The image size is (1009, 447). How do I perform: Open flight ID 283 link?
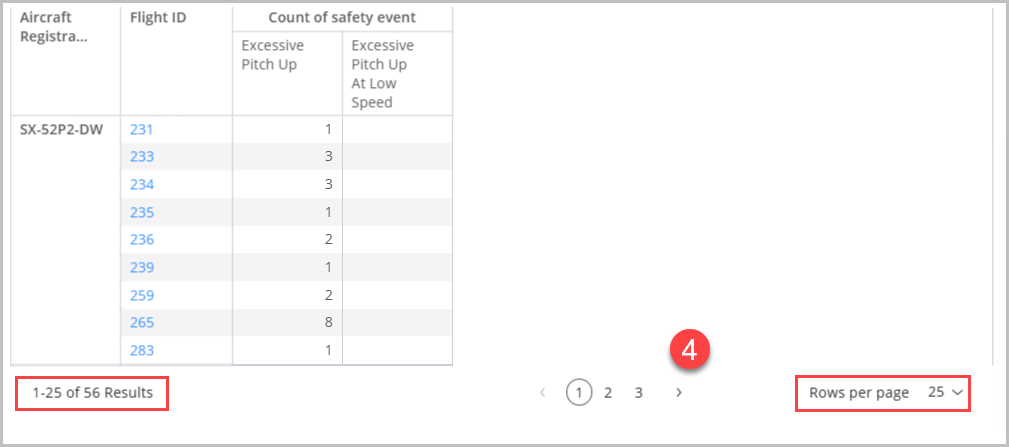click(x=142, y=351)
